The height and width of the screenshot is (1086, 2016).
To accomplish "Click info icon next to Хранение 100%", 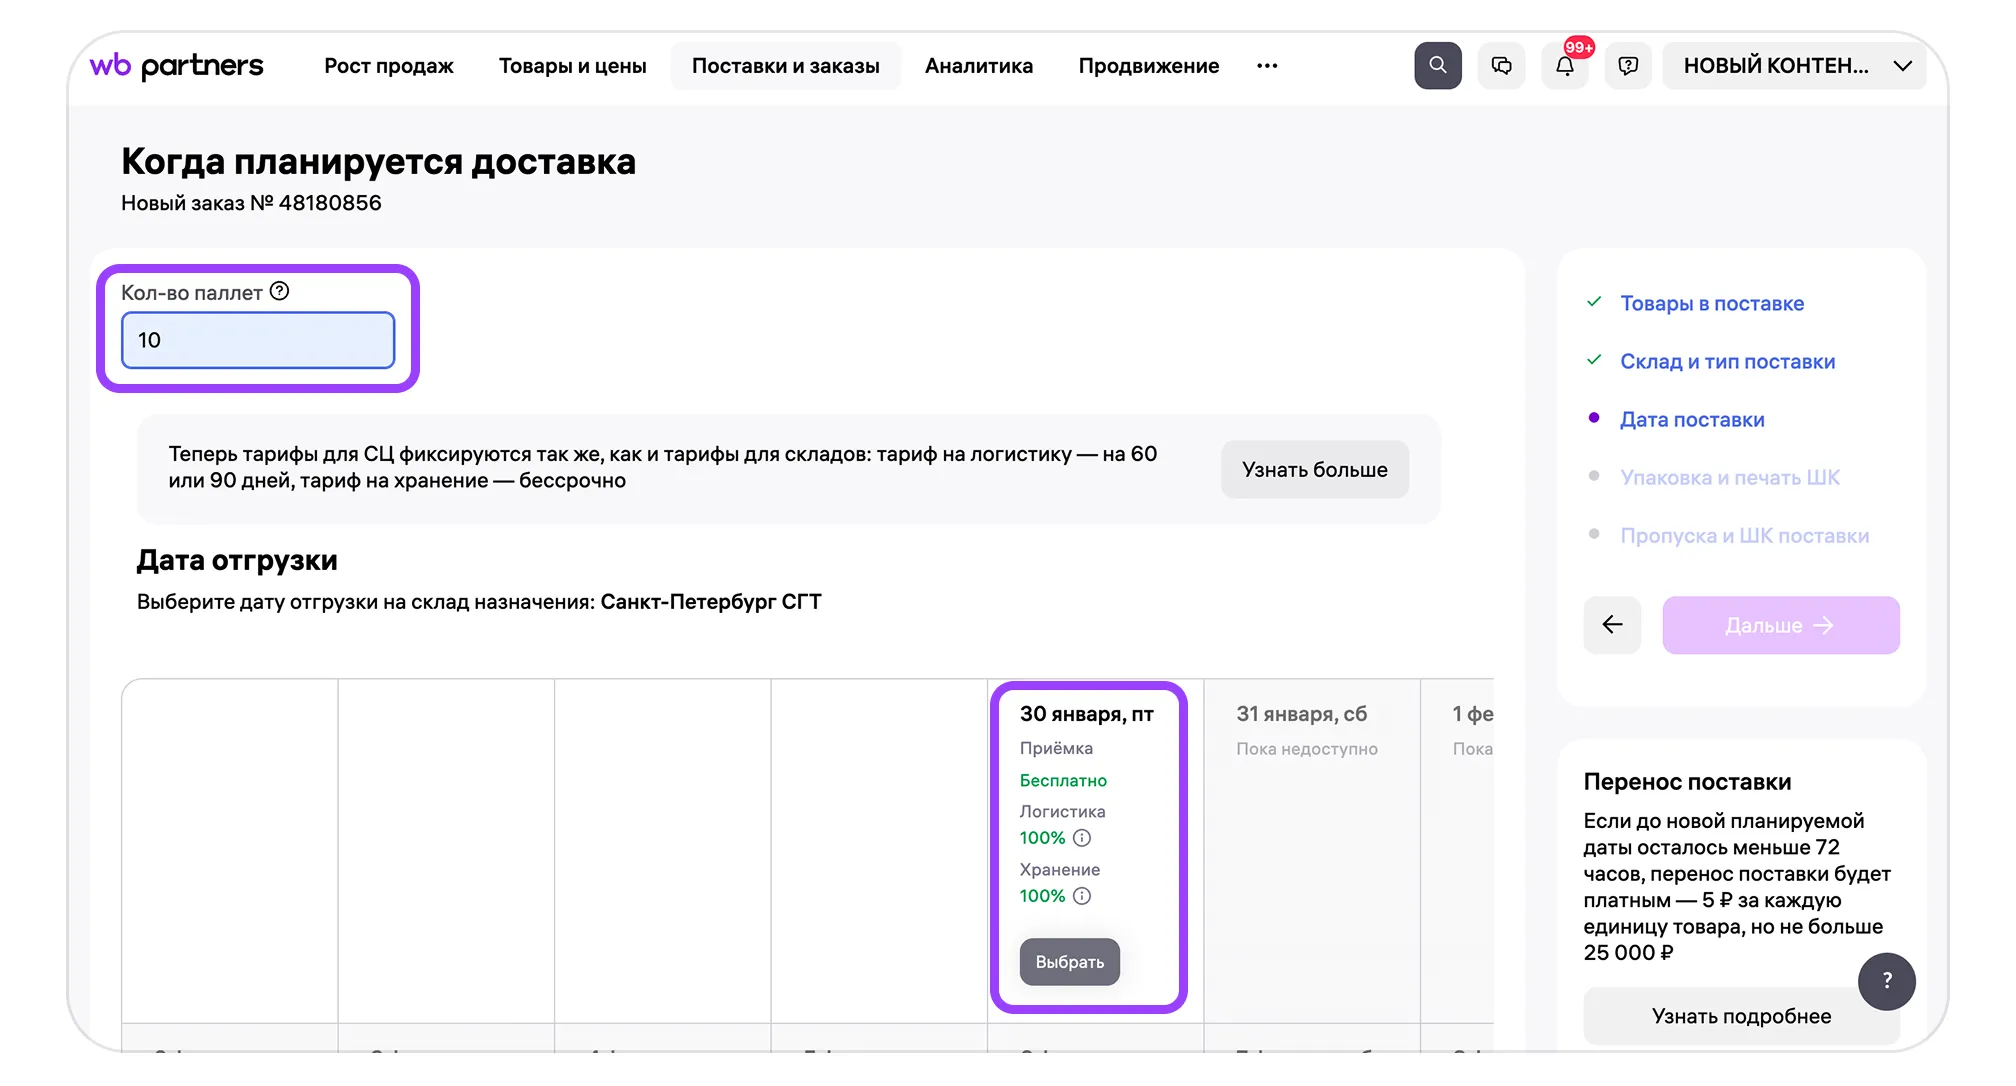I will [1082, 896].
